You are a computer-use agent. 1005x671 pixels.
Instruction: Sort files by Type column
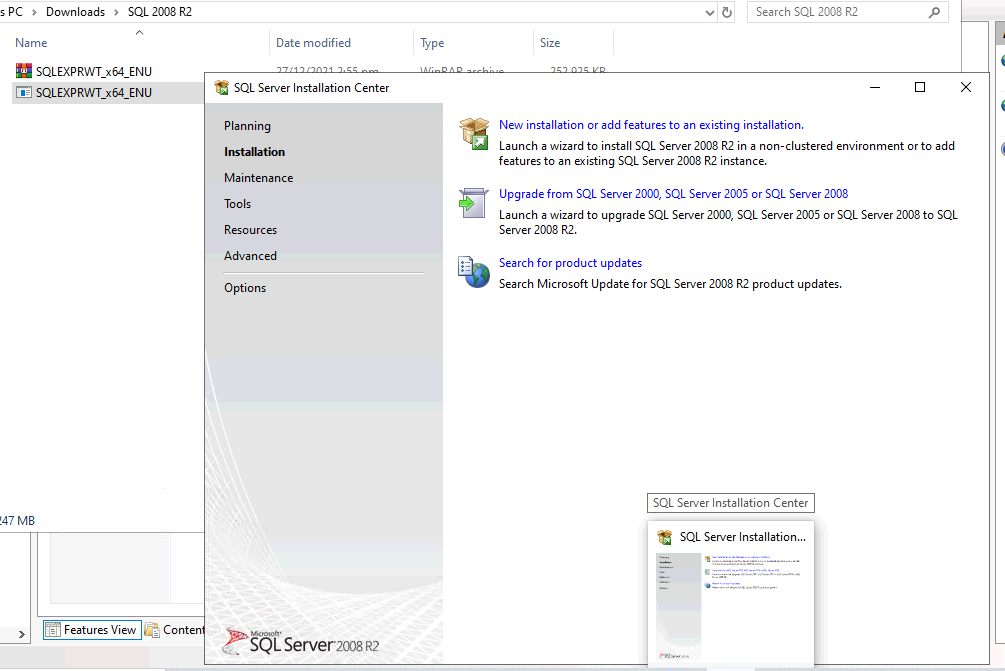tap(473, 42)
